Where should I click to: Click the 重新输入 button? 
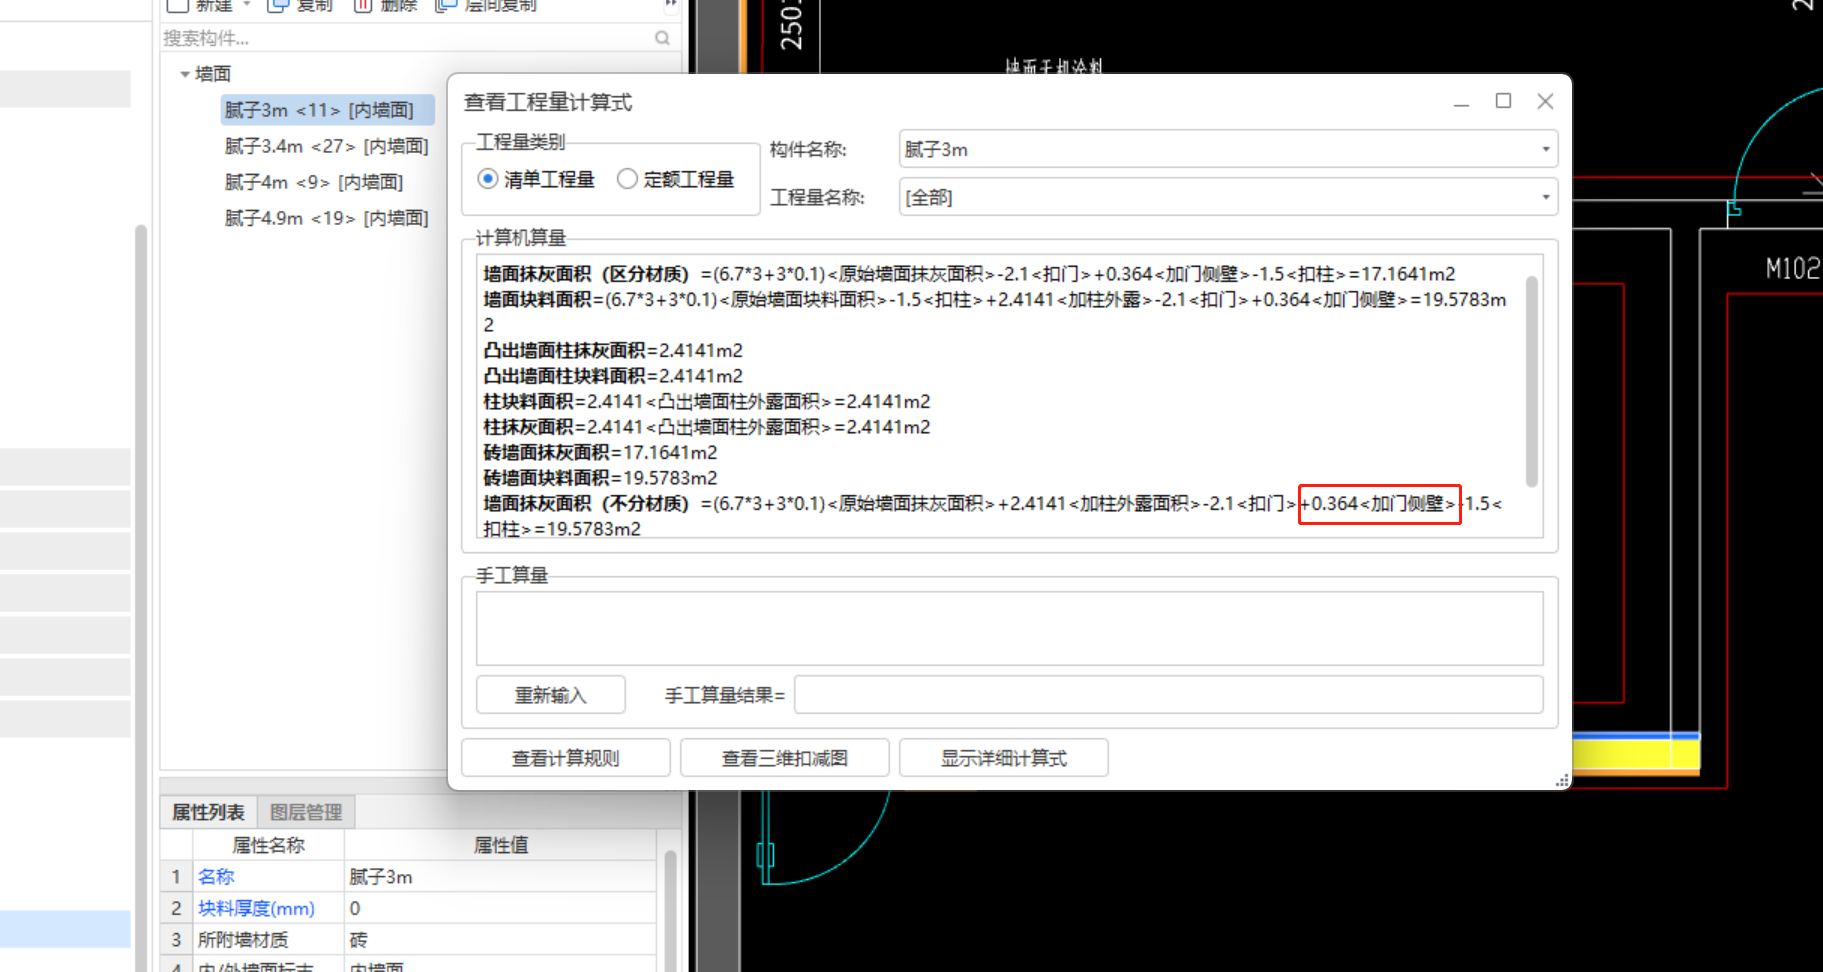[551, 695]
